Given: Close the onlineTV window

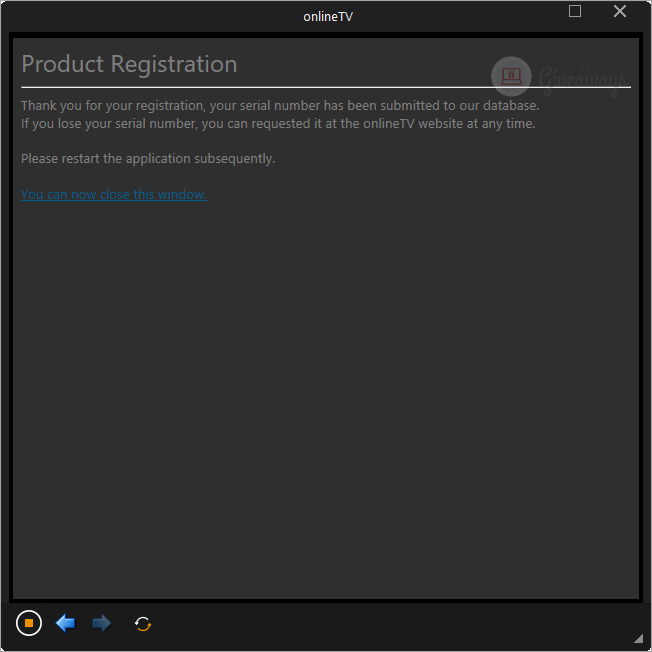Looking at the screenshot, I should tap(620, 11).
